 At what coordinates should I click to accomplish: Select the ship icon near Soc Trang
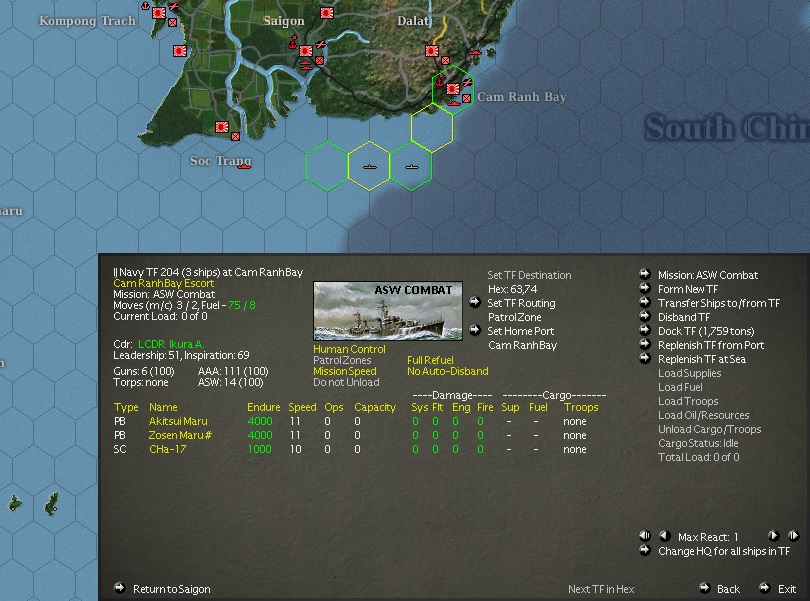click(x=244, y=166)
